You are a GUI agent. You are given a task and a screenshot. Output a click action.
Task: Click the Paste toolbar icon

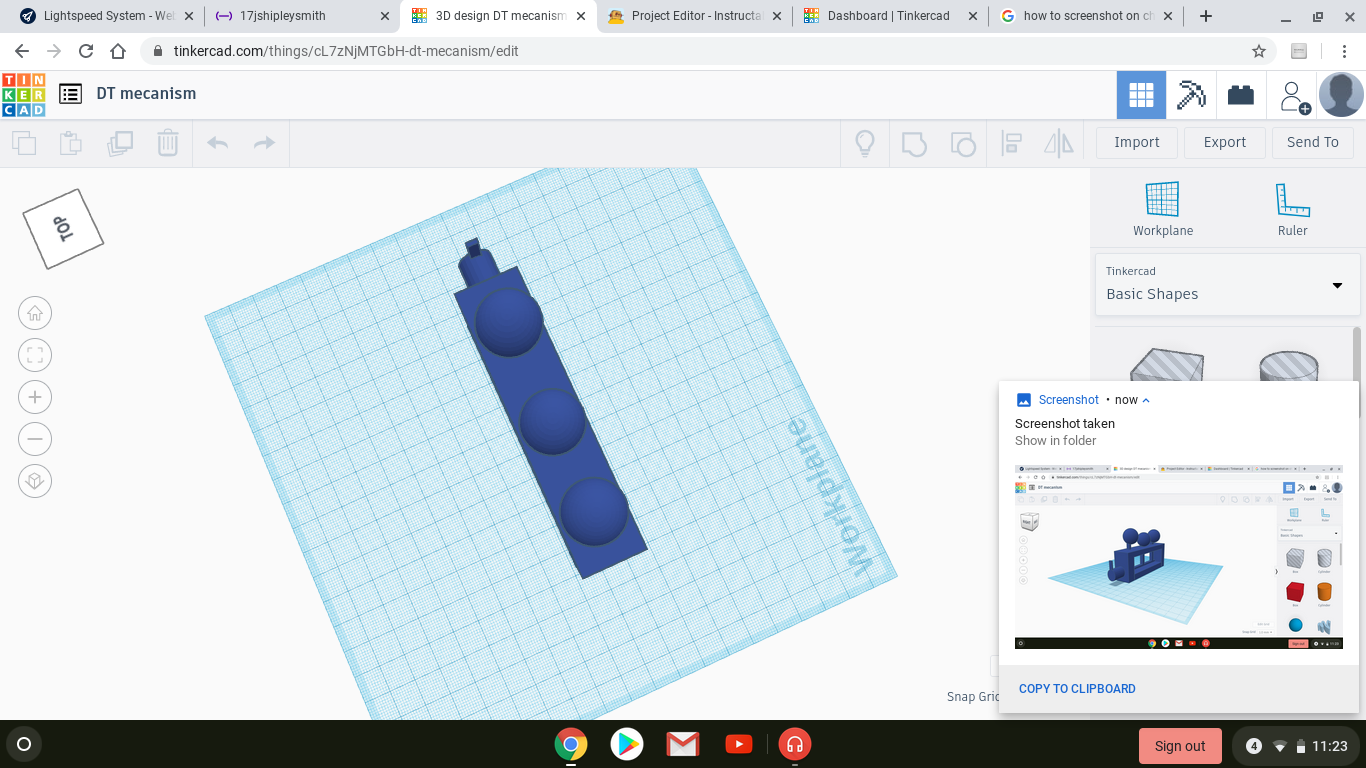71,143
